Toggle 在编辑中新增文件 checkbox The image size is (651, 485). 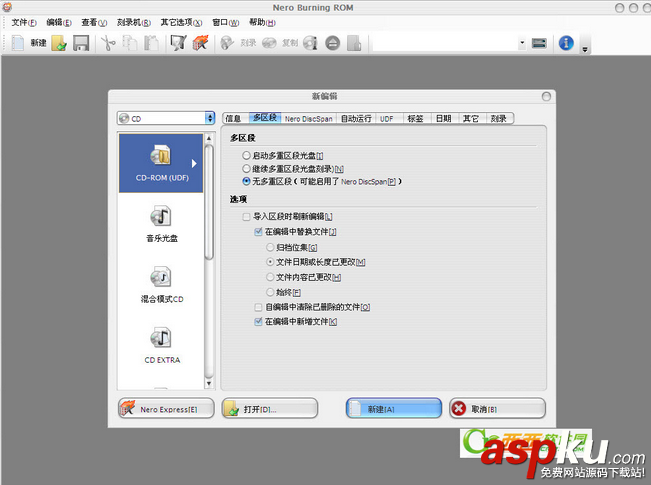pos(258,321)
